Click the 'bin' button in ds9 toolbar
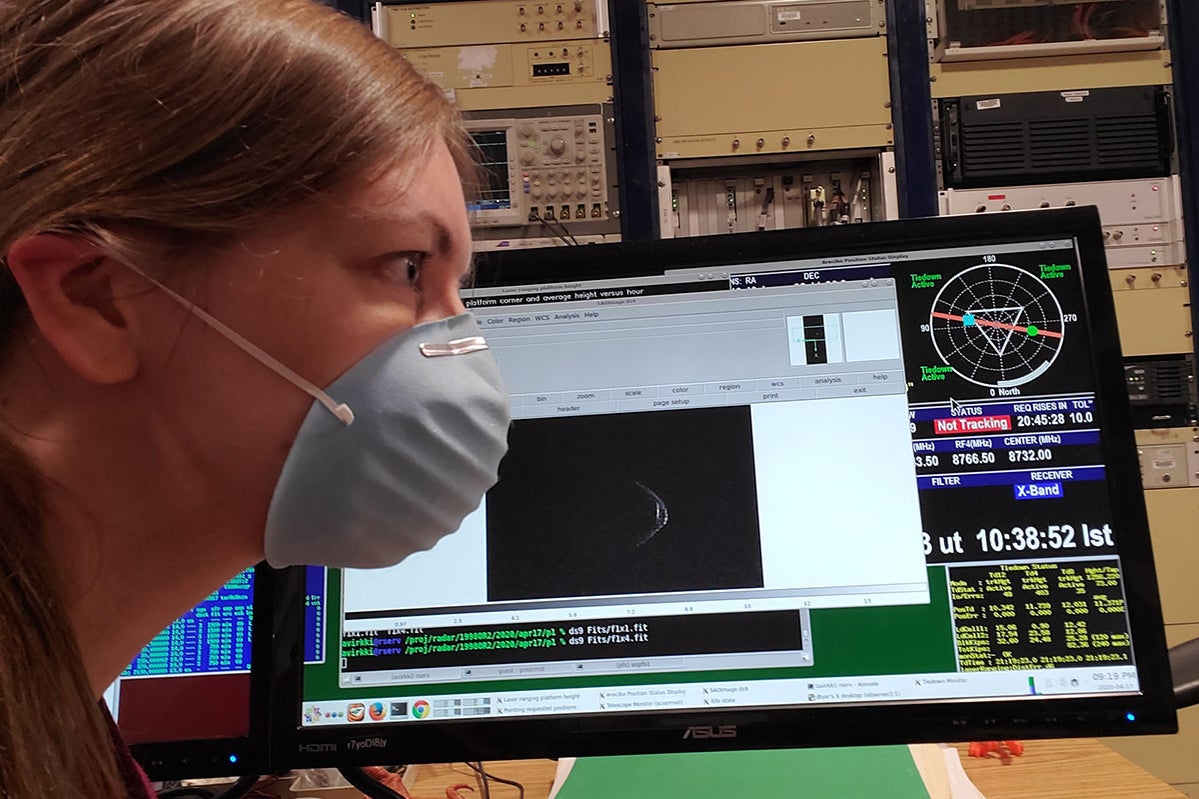 [x=542, y=396]
